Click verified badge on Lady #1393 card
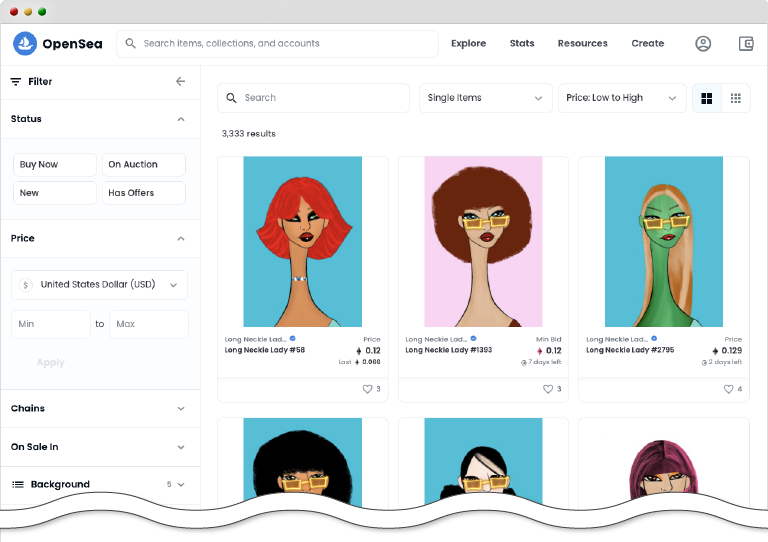This screenshot has width=768, height=542. tap(474, 338)
